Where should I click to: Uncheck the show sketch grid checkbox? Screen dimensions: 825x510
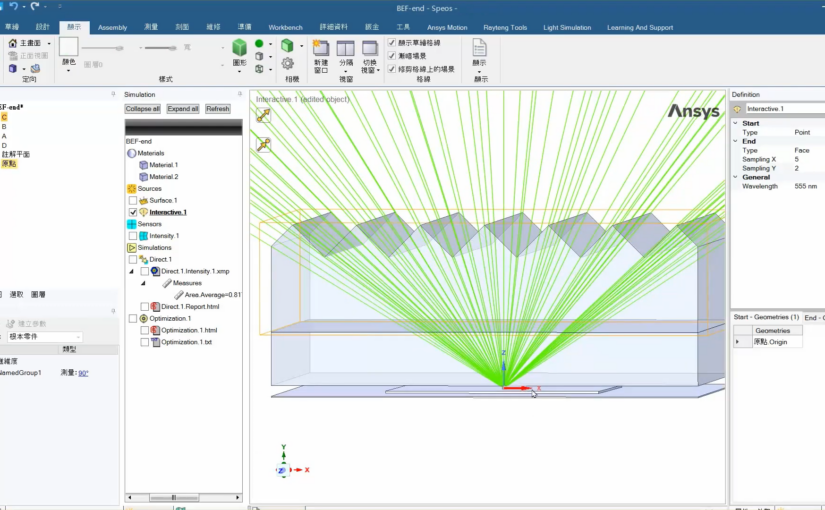(391, 42)
